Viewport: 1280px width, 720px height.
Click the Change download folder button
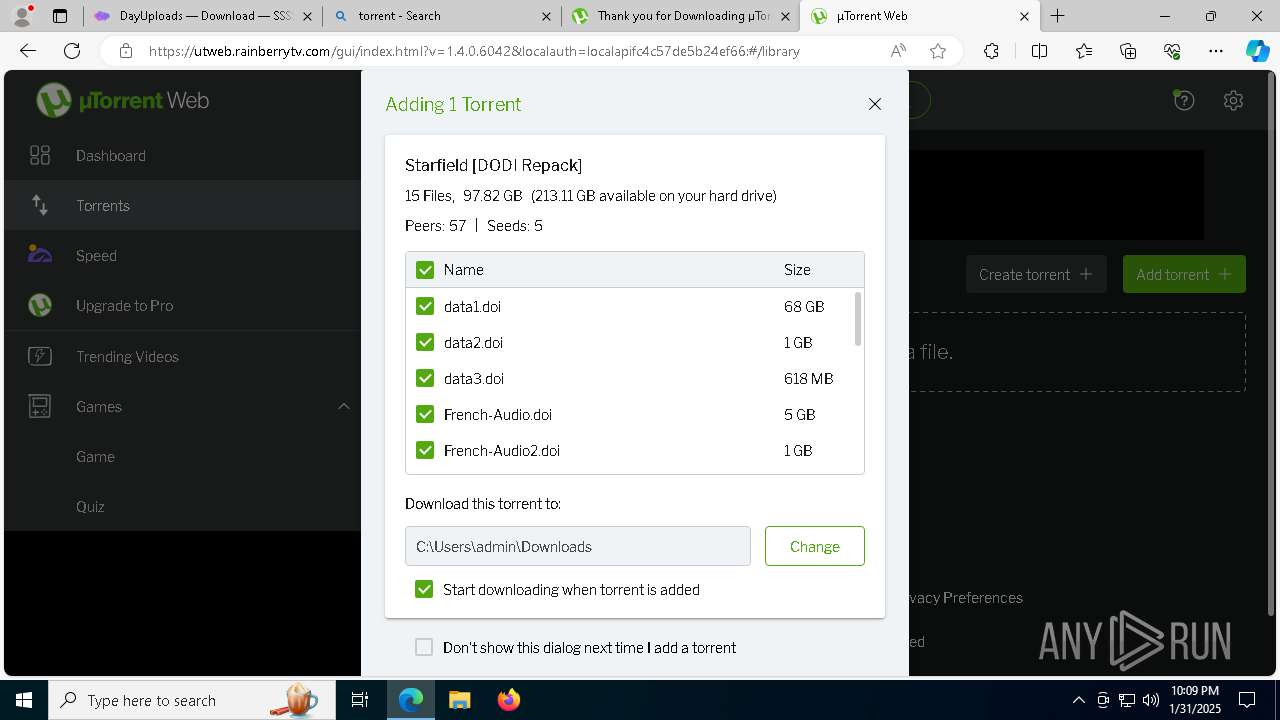[815, 546]
